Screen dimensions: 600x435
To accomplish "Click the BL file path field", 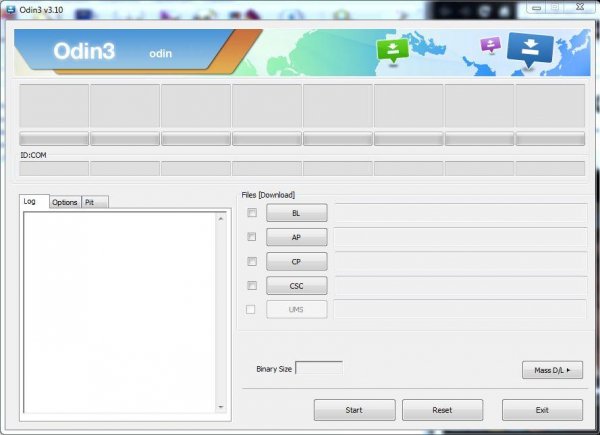I will coord(461,213).
